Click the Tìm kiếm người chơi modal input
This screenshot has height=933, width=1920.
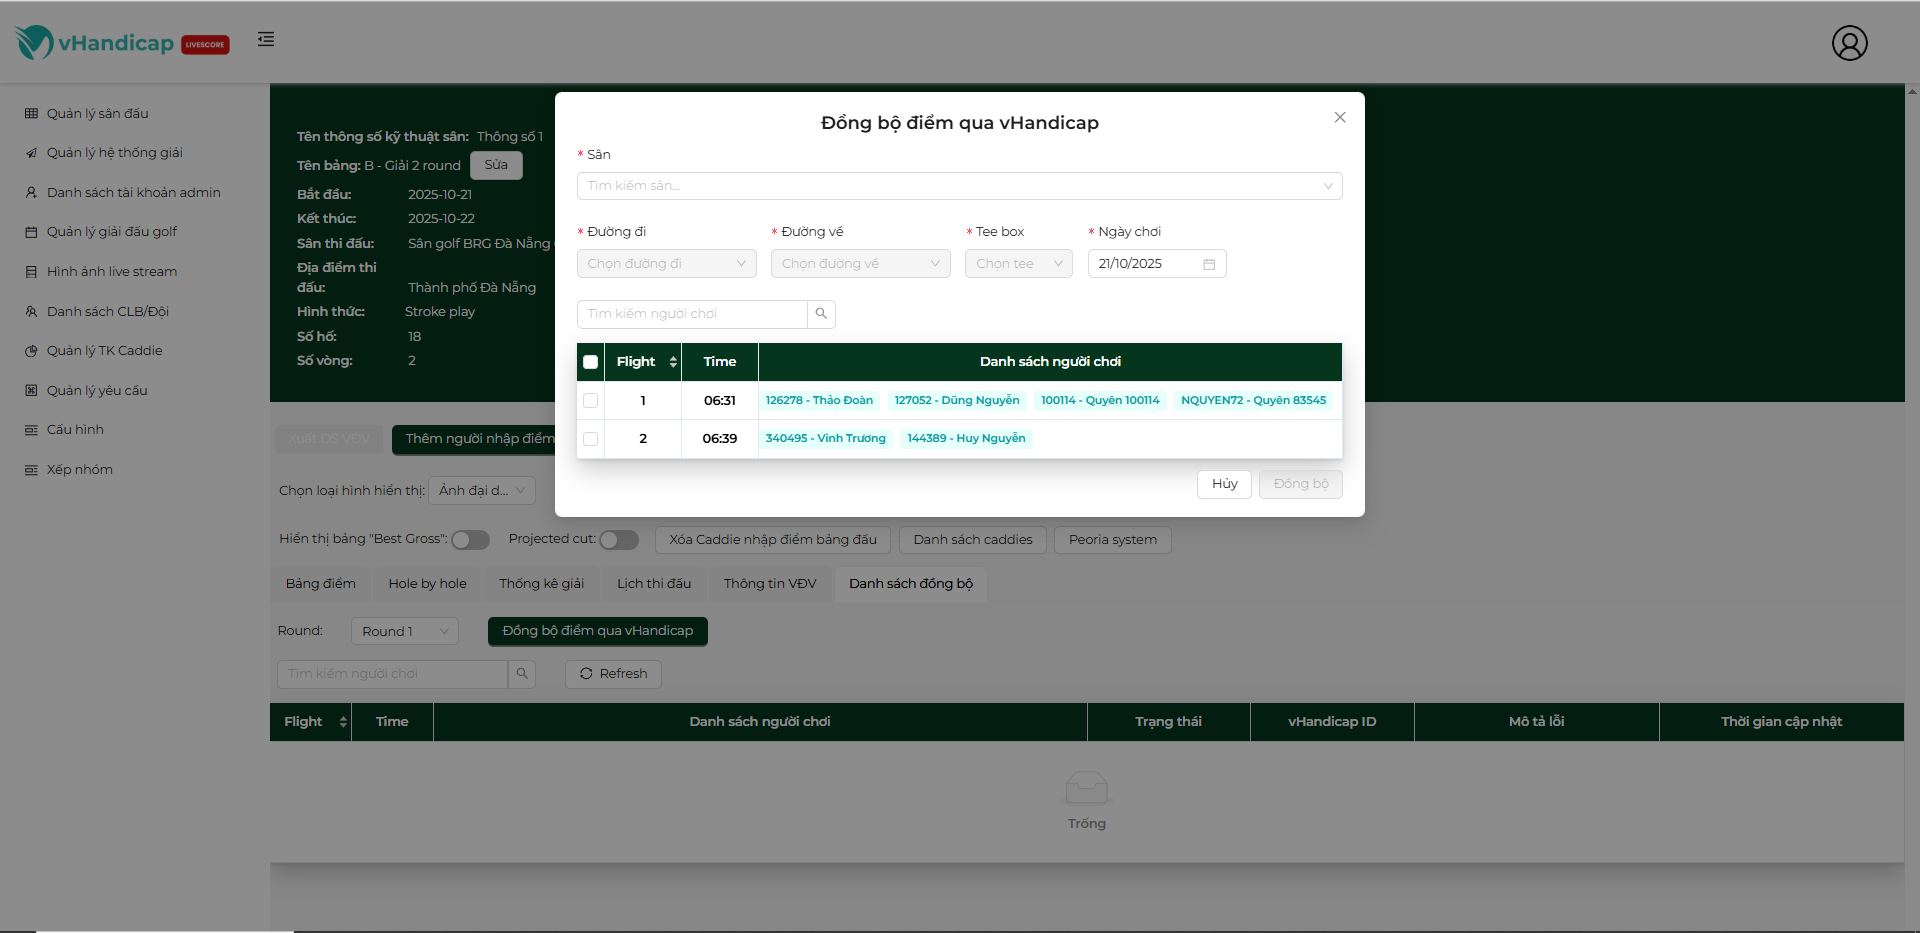692,314
